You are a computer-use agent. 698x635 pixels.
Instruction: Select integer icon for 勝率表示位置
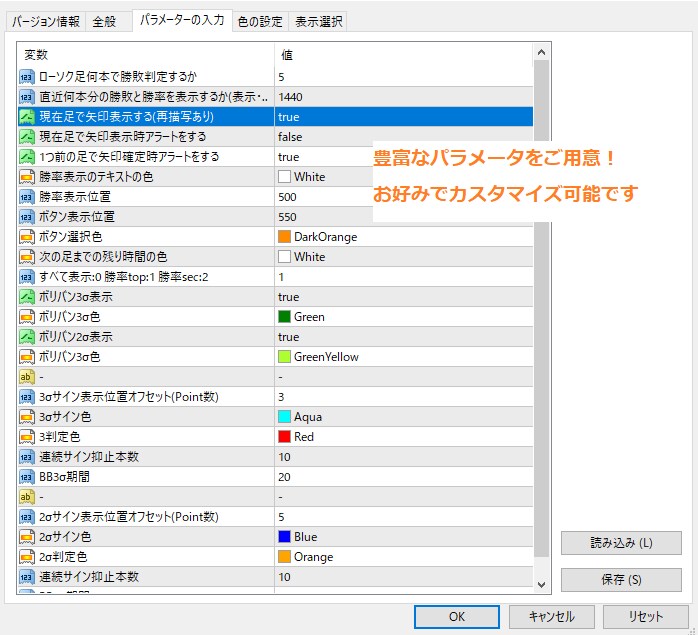27,197
